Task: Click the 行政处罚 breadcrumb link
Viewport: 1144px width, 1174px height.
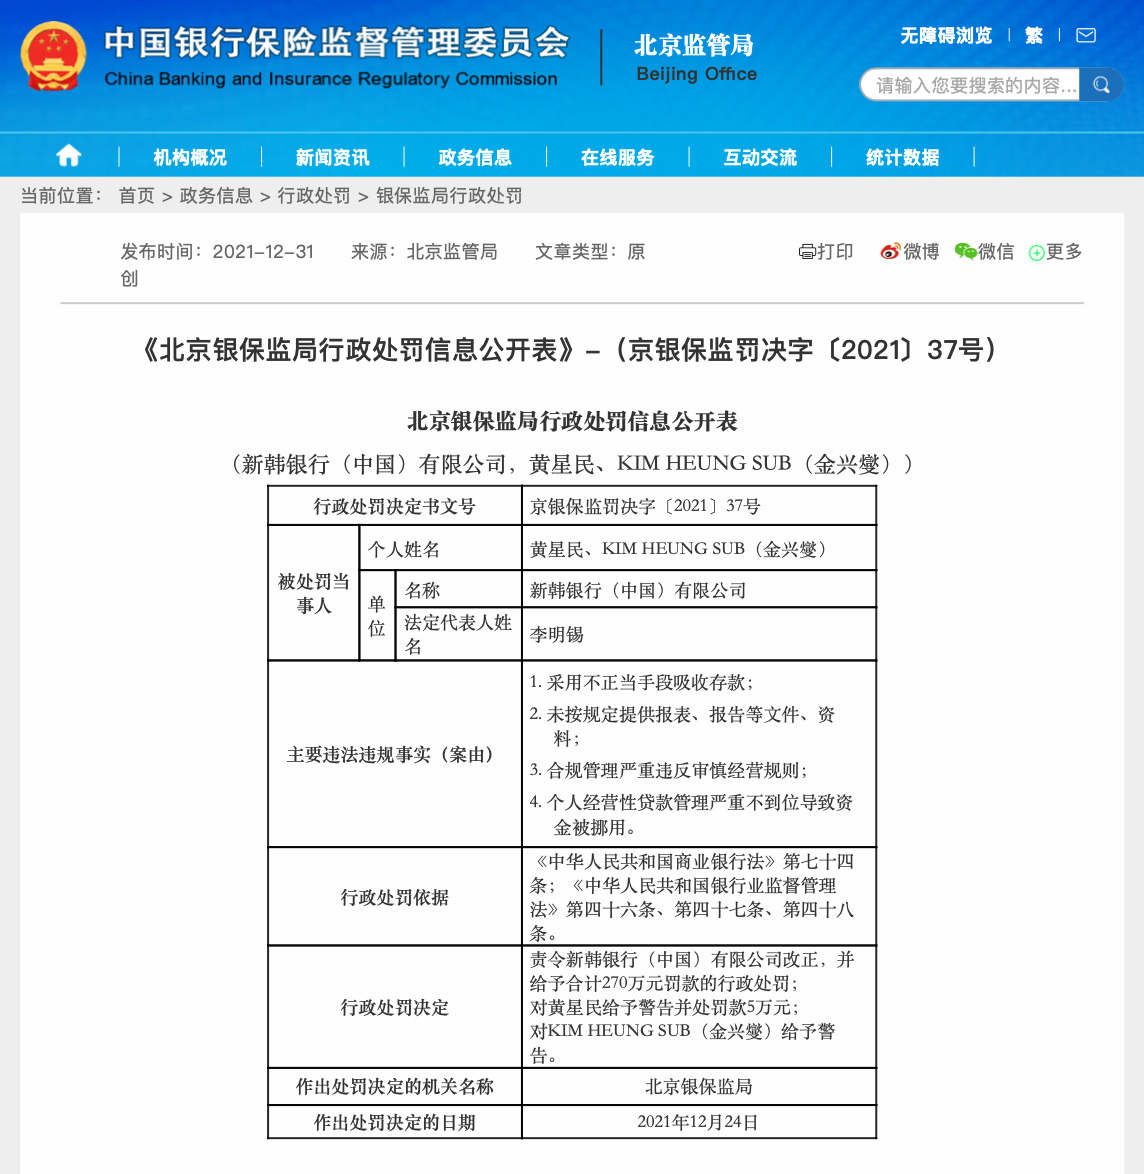Action: pyautogui.click(x=313, y=196)
